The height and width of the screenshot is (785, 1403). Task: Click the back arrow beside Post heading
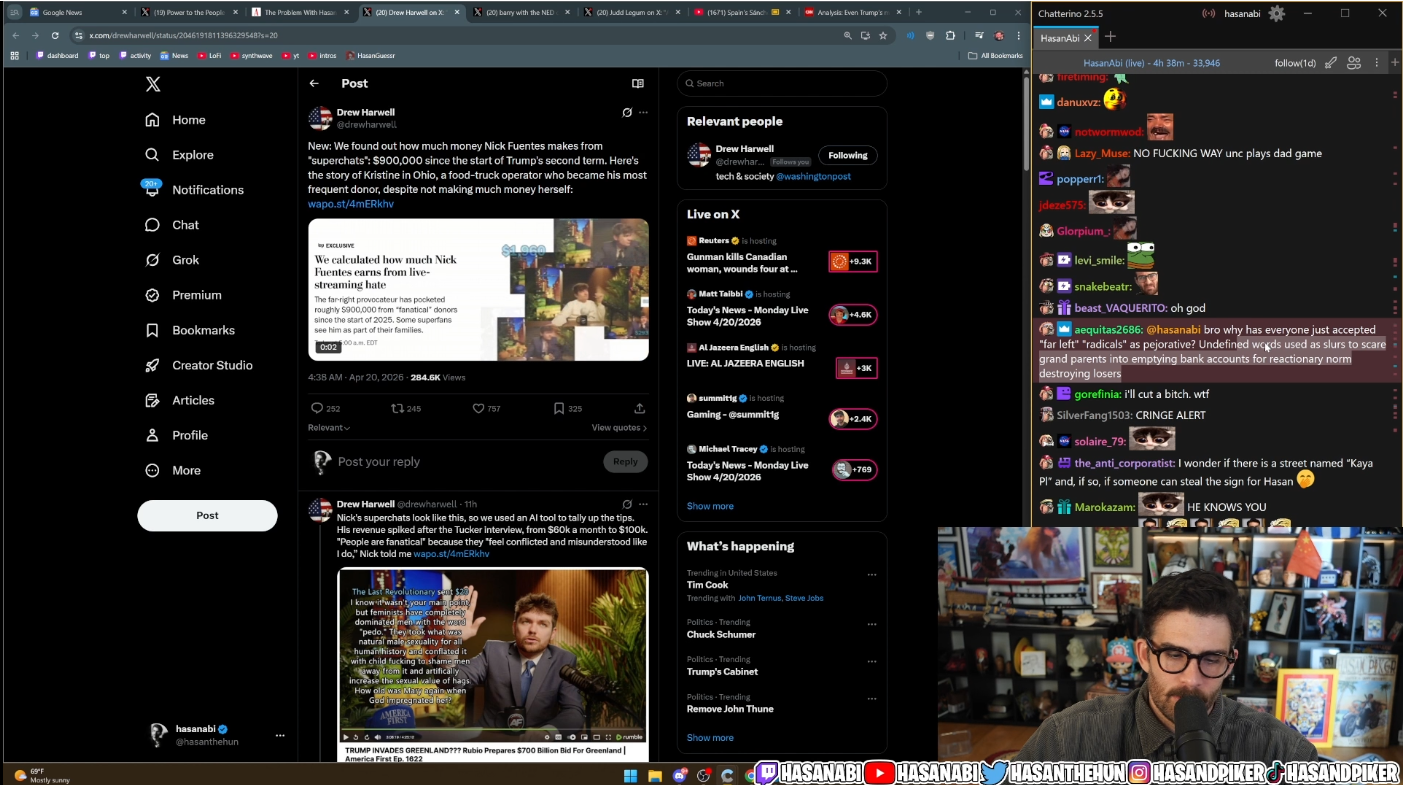tap(314, 84)
